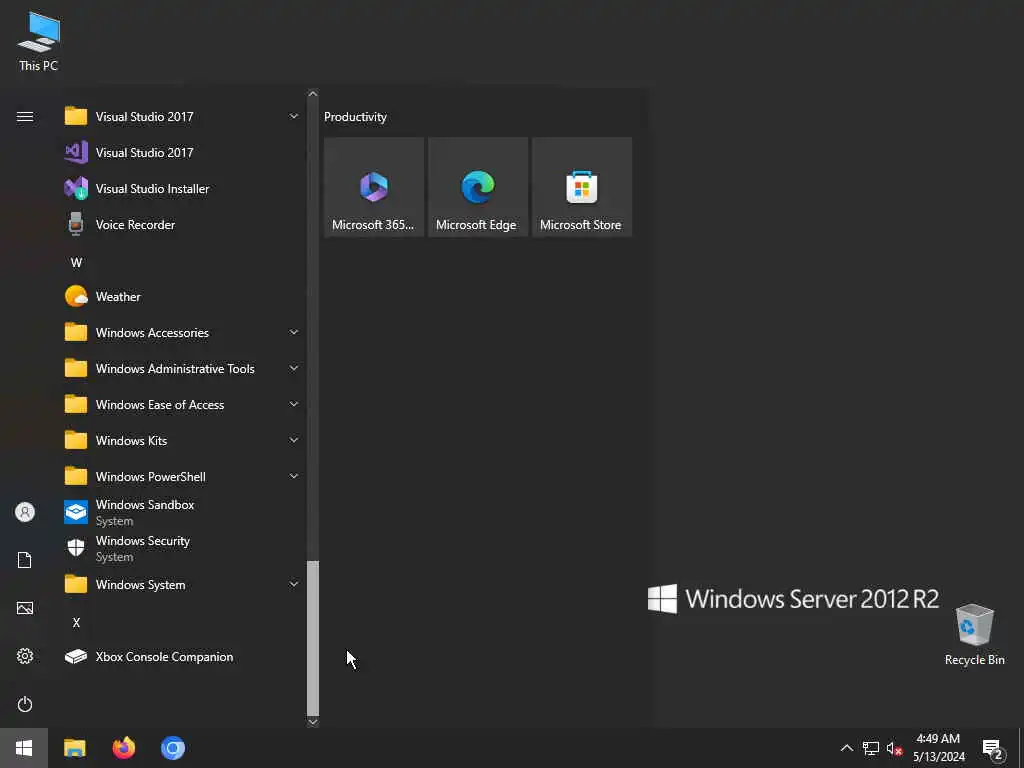Open the Microsoft Store tile
Viewport: 1024px width, 768px height.
[x=582, y=187]
